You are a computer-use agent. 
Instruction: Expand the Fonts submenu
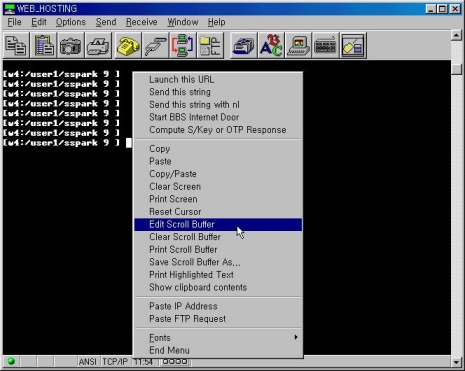click(218, 338)
